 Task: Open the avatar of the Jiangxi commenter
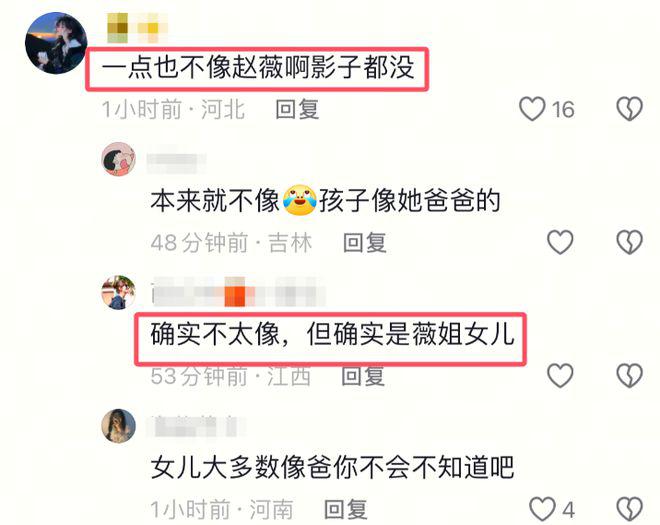coord(119,293)
